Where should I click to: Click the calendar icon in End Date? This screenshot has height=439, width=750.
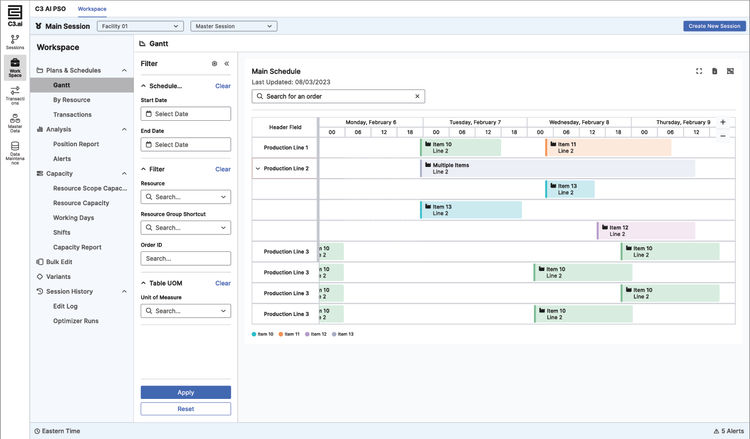point(148,144)
